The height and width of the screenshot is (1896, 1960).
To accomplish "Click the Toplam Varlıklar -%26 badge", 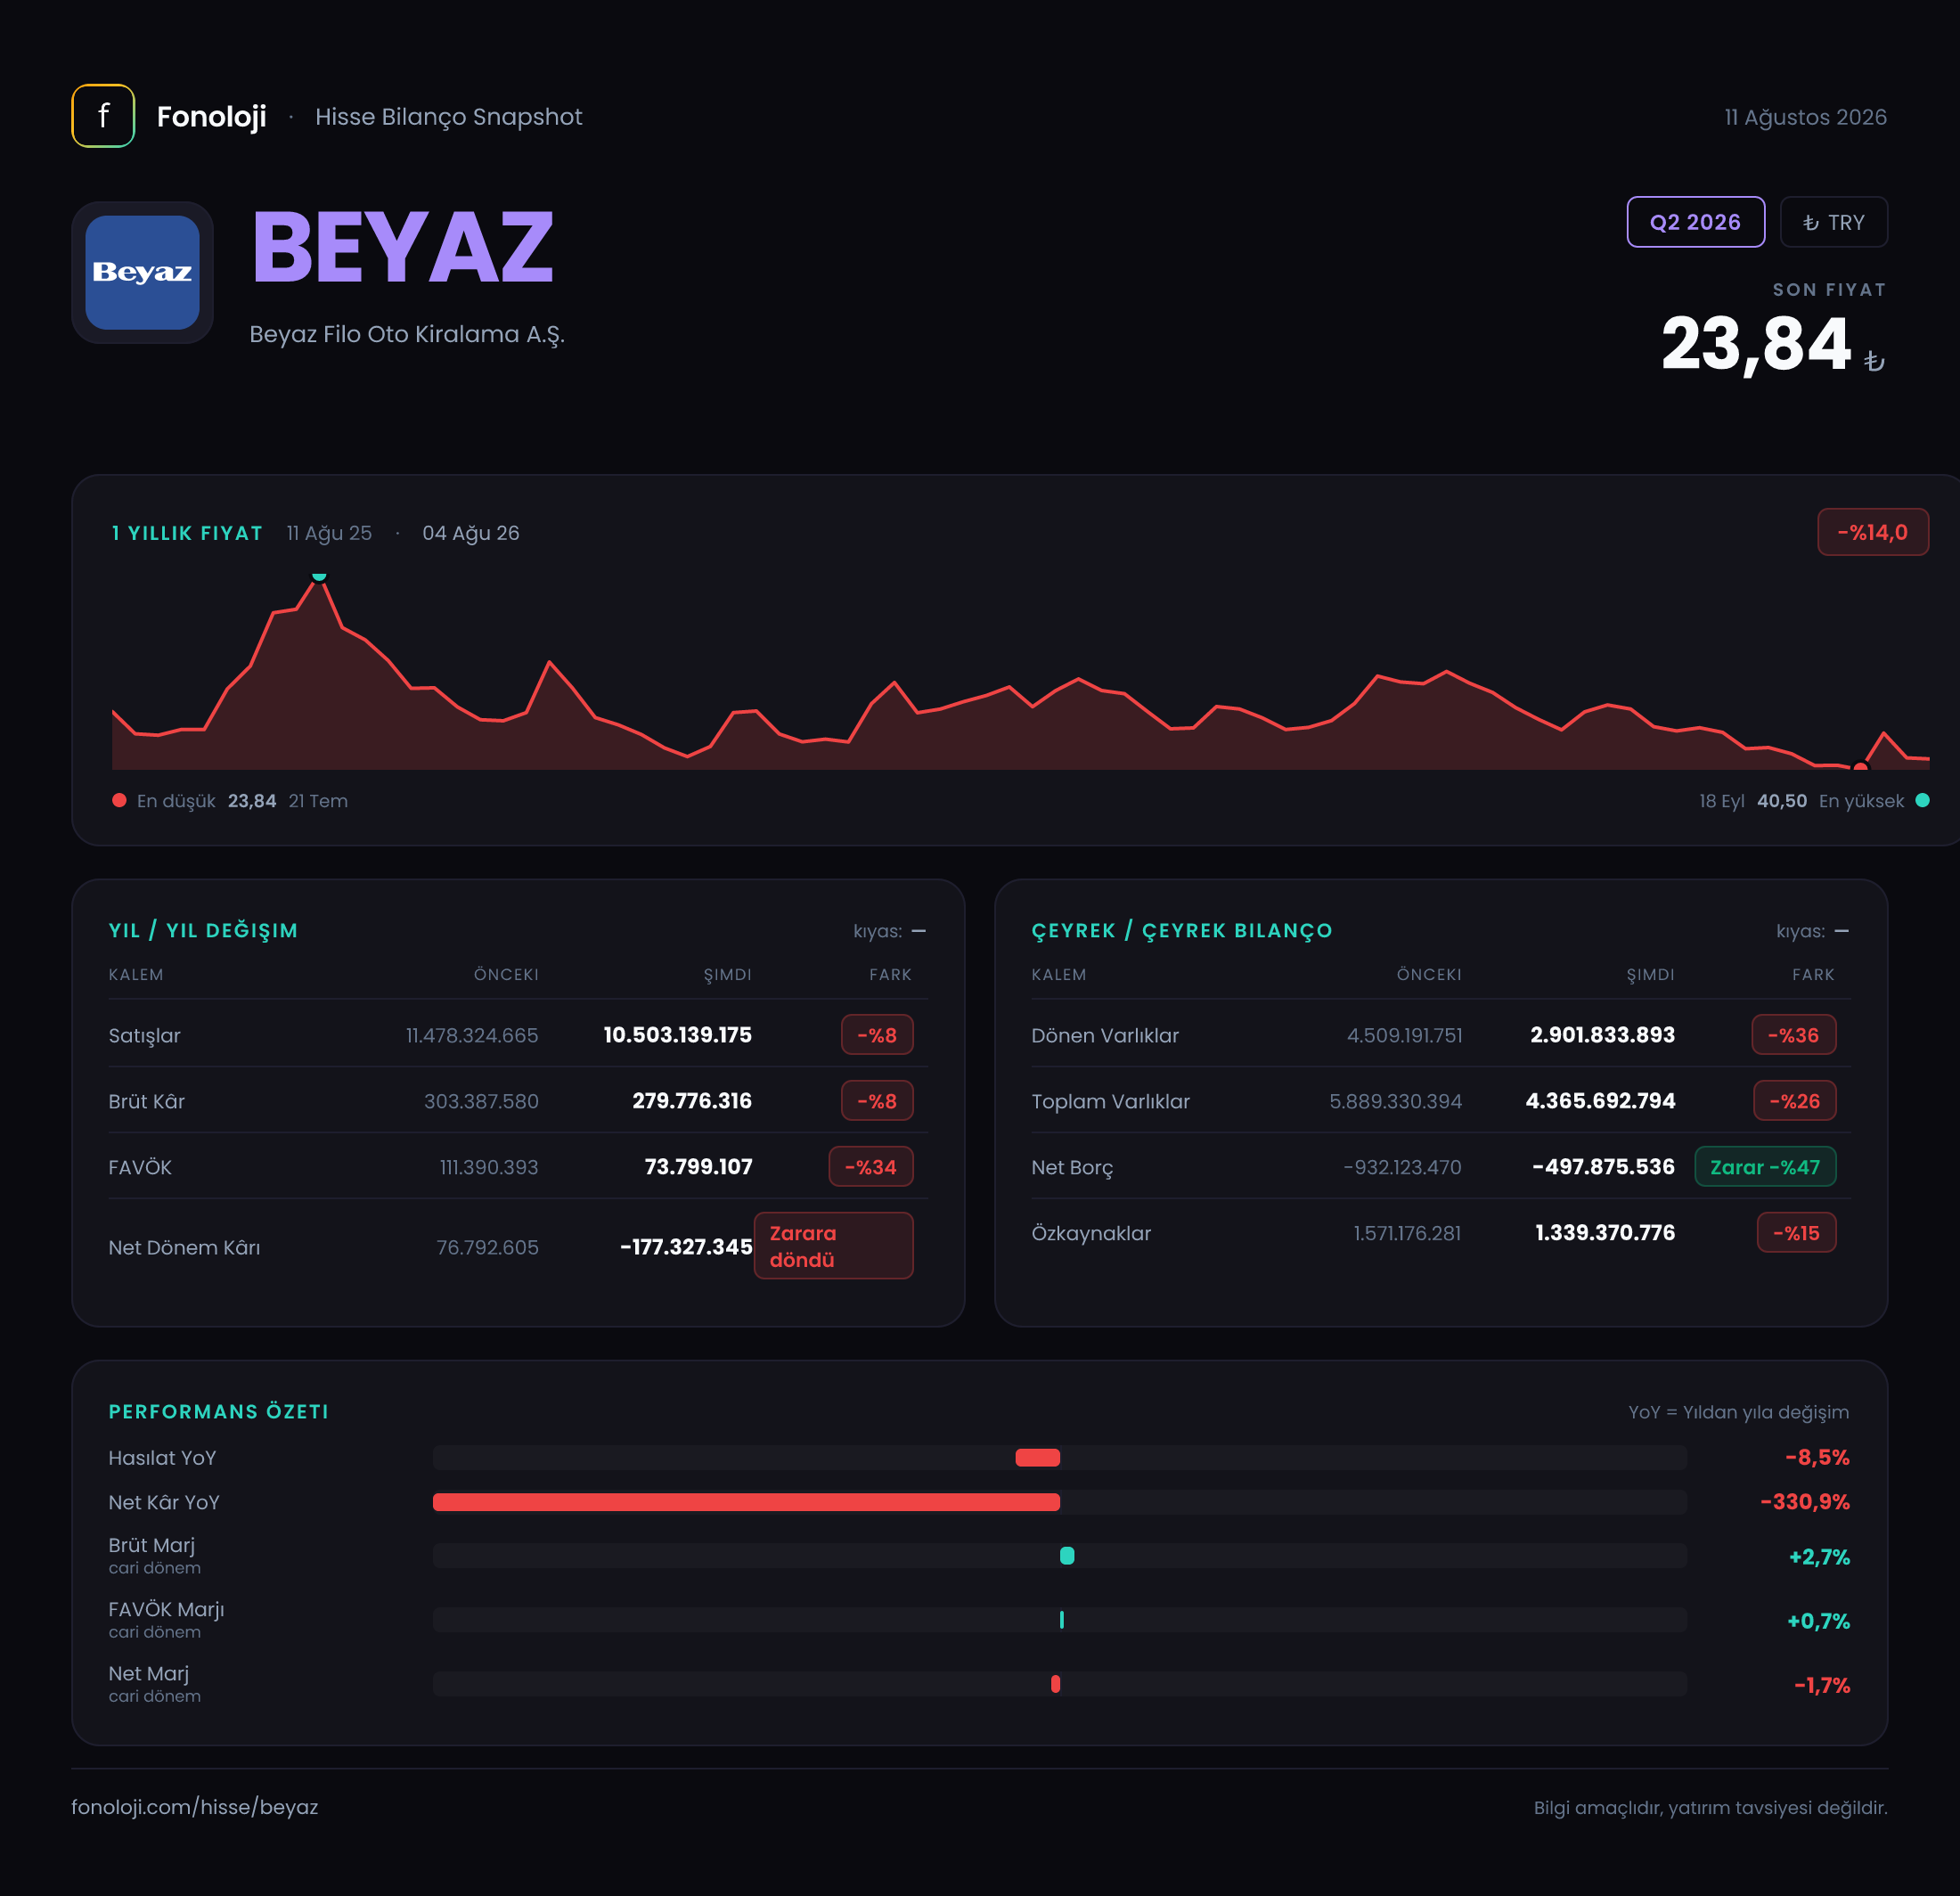I will click(1795, 1101).
